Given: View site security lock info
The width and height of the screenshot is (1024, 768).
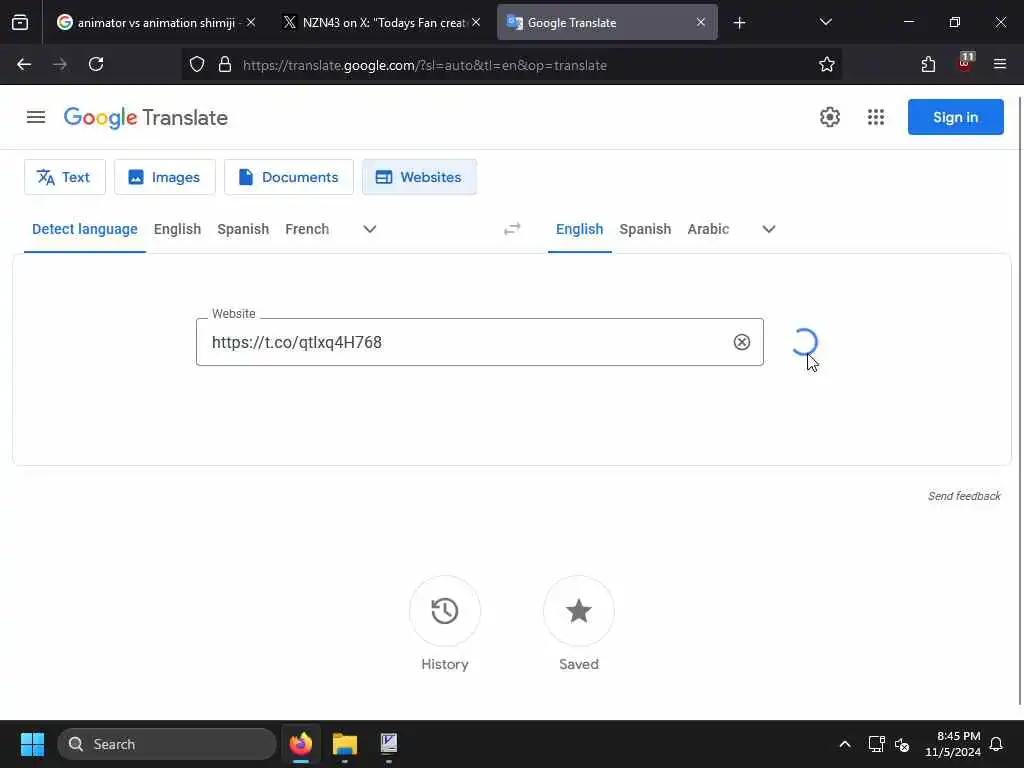Looking at the screenshot, I should [225, 65].
